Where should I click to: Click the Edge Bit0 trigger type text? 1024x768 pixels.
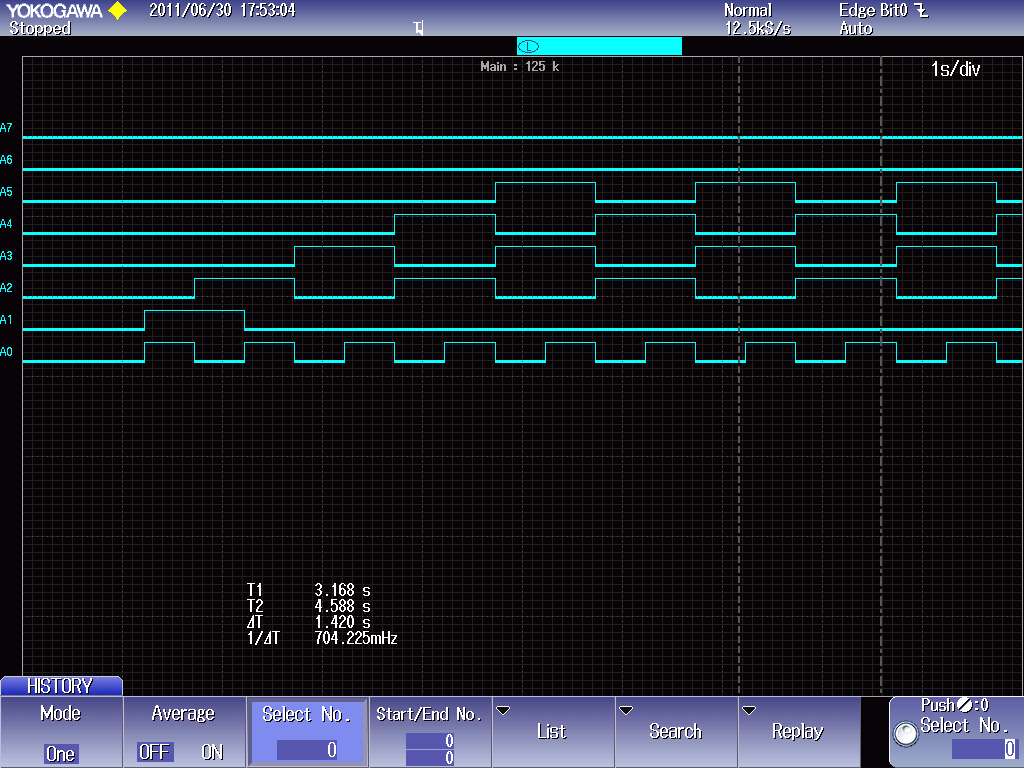pos(873,10)
